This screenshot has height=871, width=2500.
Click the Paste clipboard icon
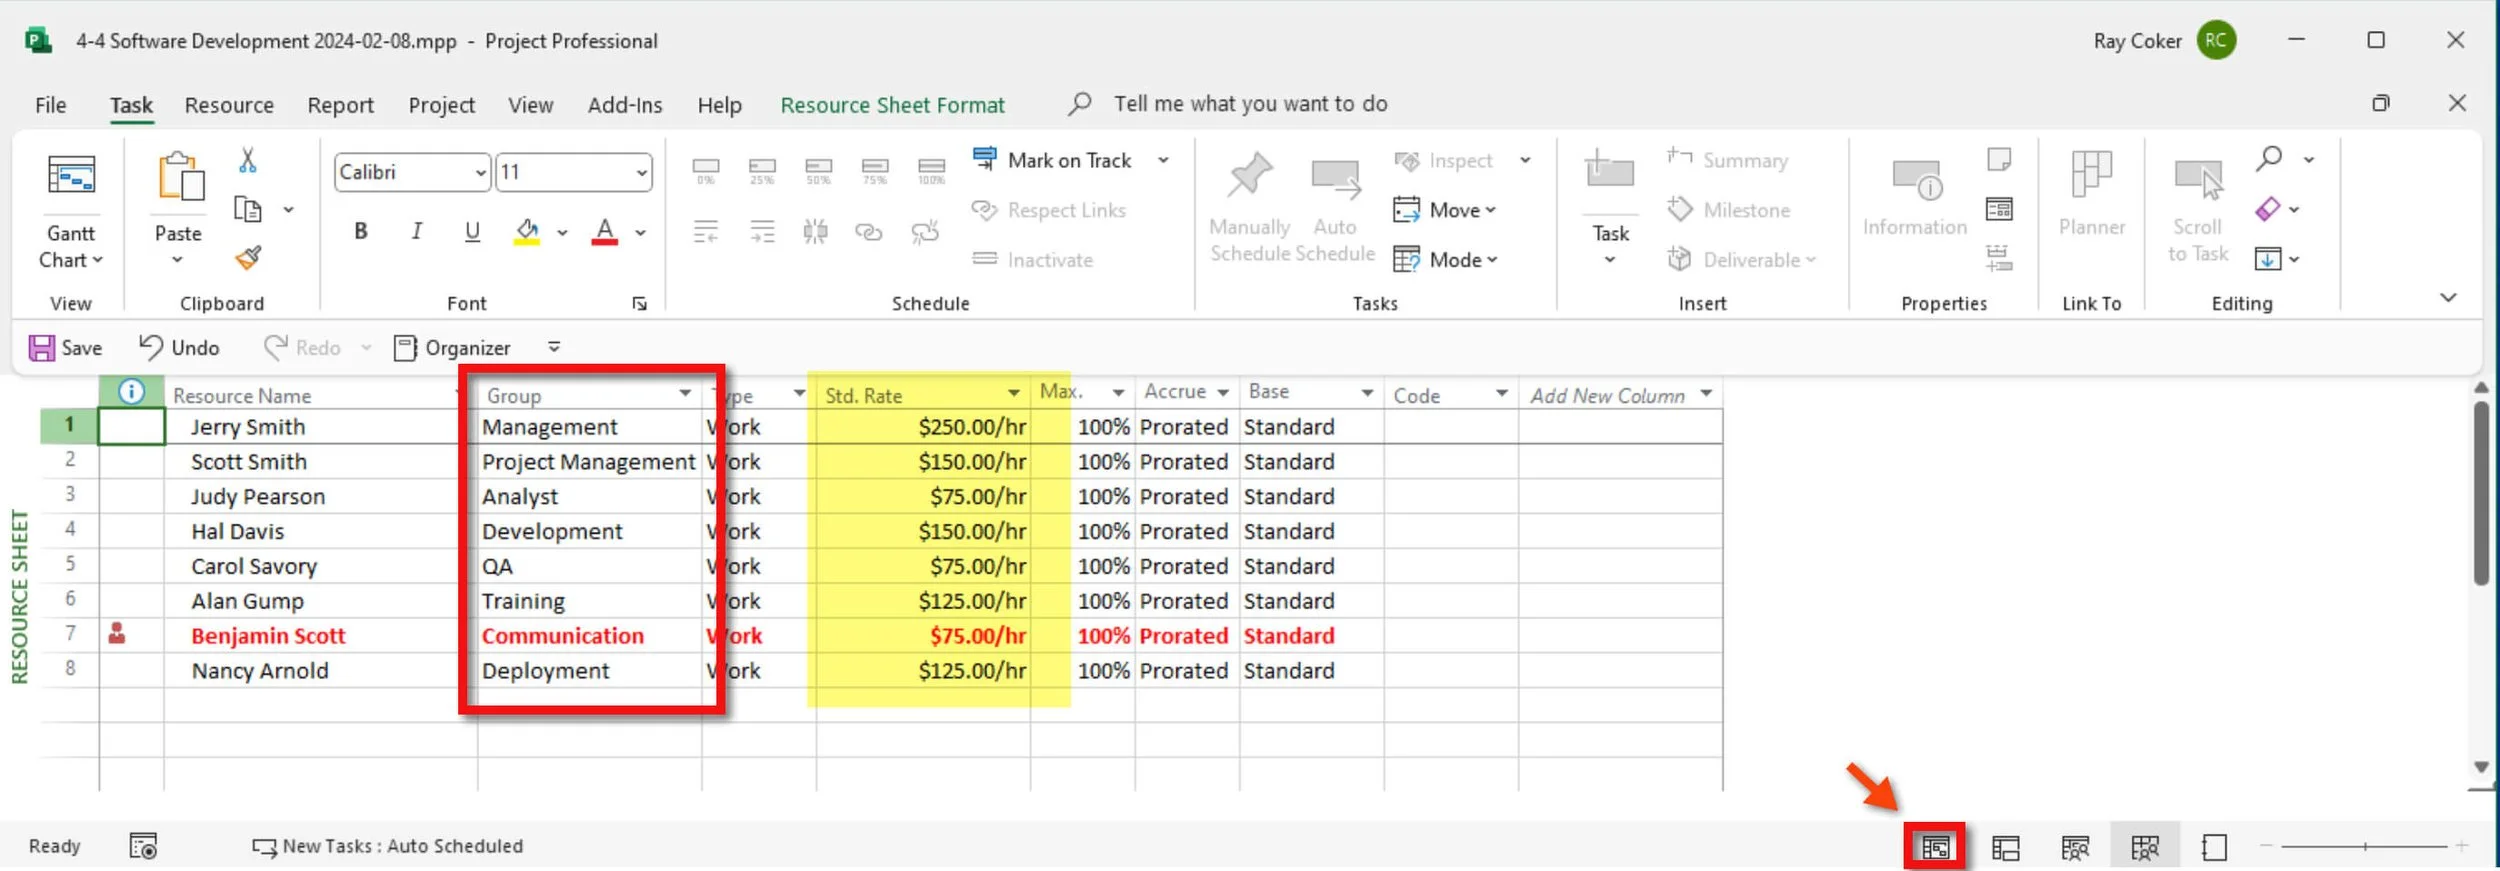pos(180,177)
